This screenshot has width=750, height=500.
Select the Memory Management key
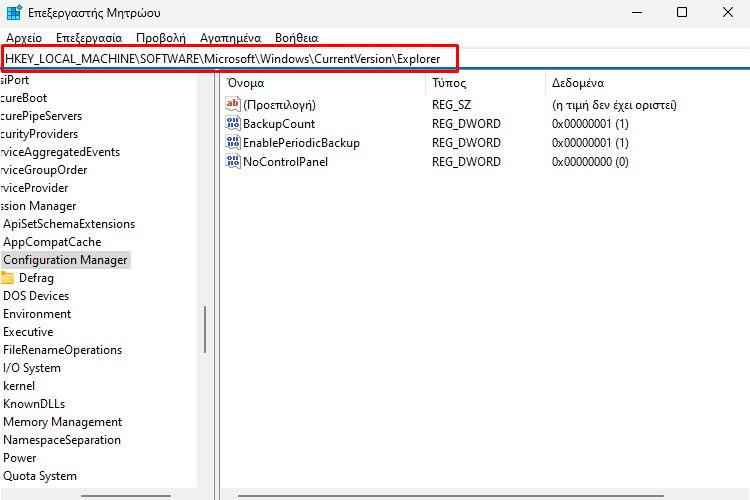click(x=63, y=422)
